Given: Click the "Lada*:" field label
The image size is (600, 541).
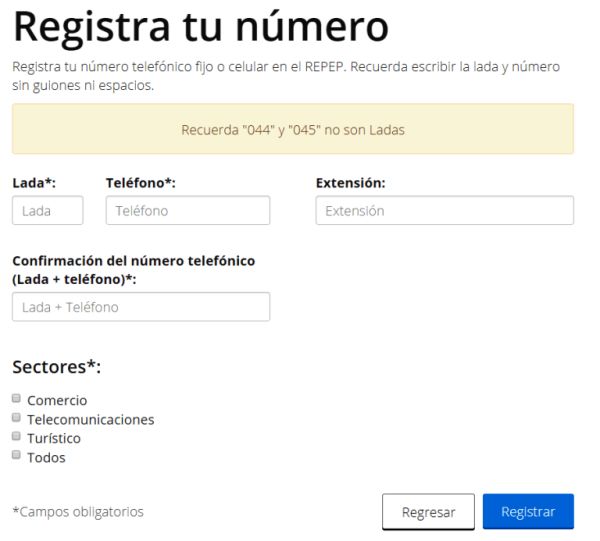Looking at the screenshot, I should pyautogui.click(x=32, y=183).
